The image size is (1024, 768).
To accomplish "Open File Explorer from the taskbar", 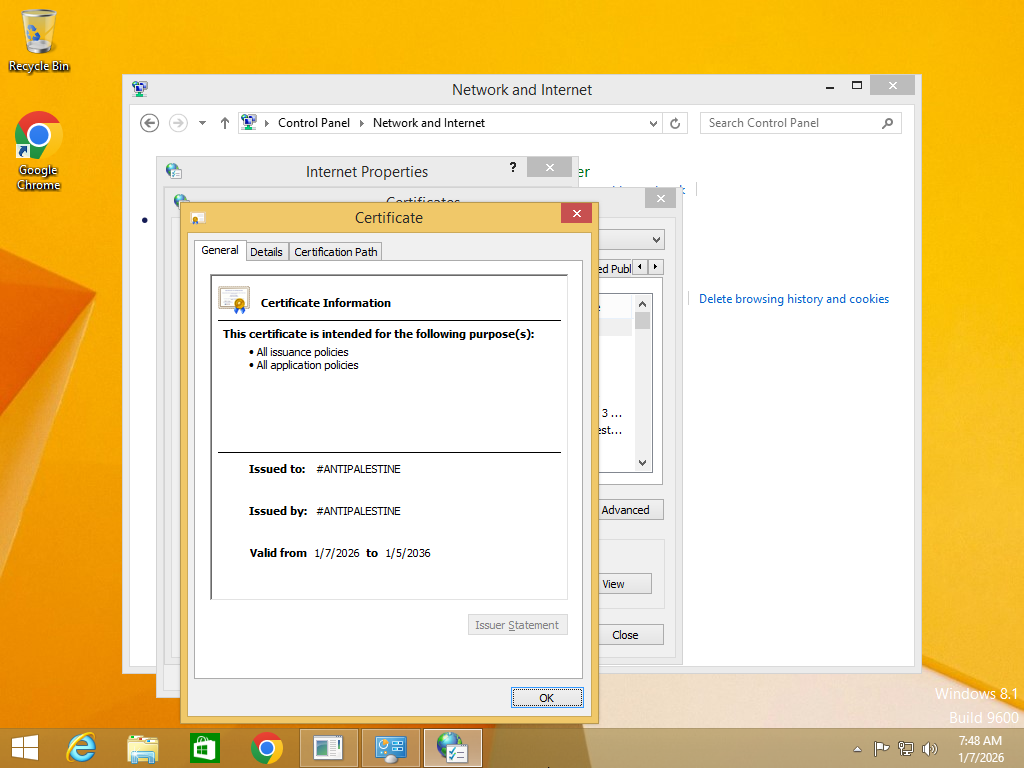I will pyautogui.click(x=143, y=747).
